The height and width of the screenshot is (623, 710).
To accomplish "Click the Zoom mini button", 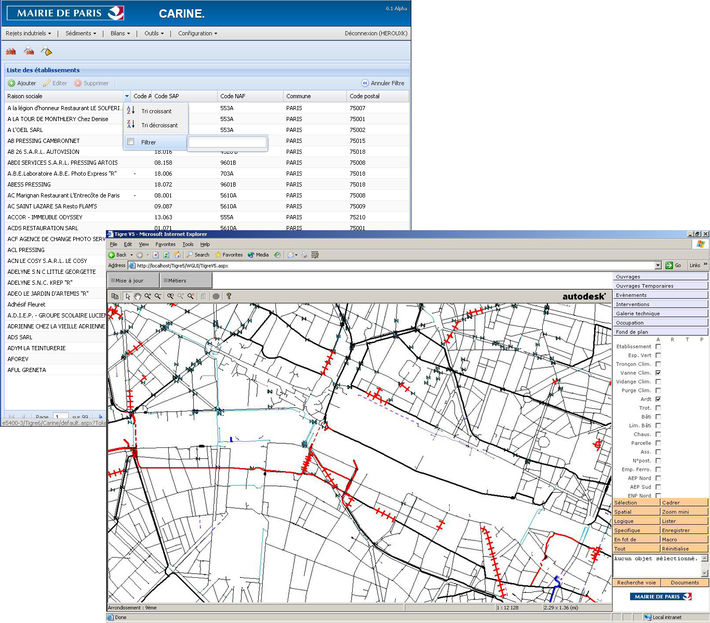I will coord(684,512).
